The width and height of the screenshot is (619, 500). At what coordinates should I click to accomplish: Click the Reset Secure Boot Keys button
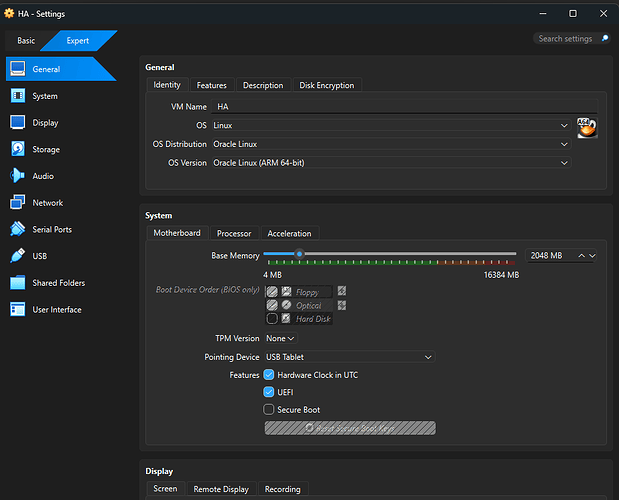350,428
